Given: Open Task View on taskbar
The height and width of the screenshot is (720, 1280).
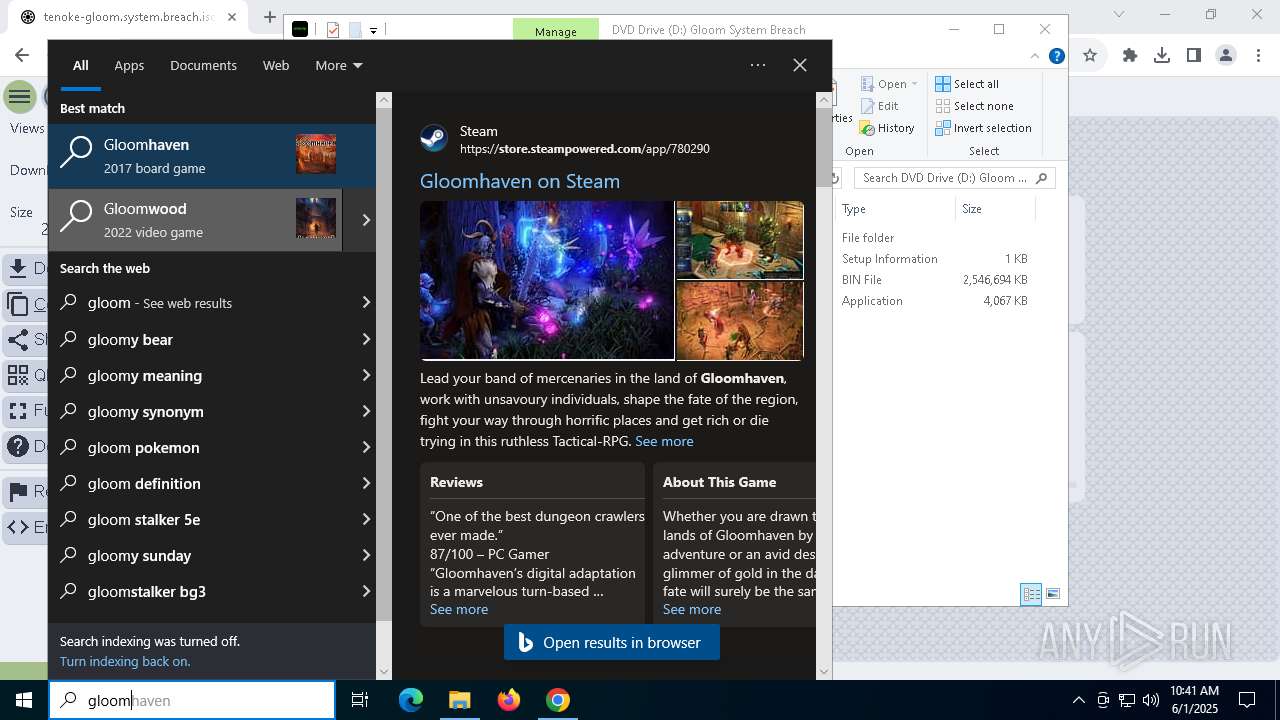Looking at the screenshot, I should 360,700.
